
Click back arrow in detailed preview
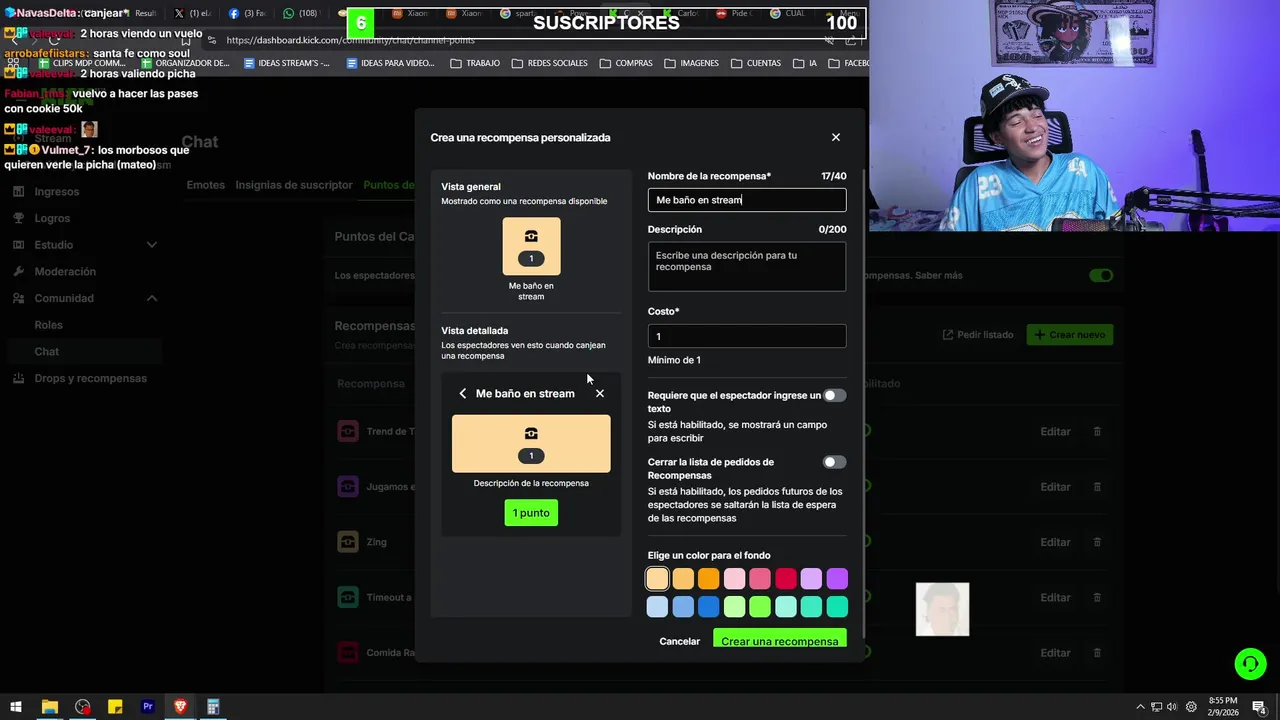[463, 394]
